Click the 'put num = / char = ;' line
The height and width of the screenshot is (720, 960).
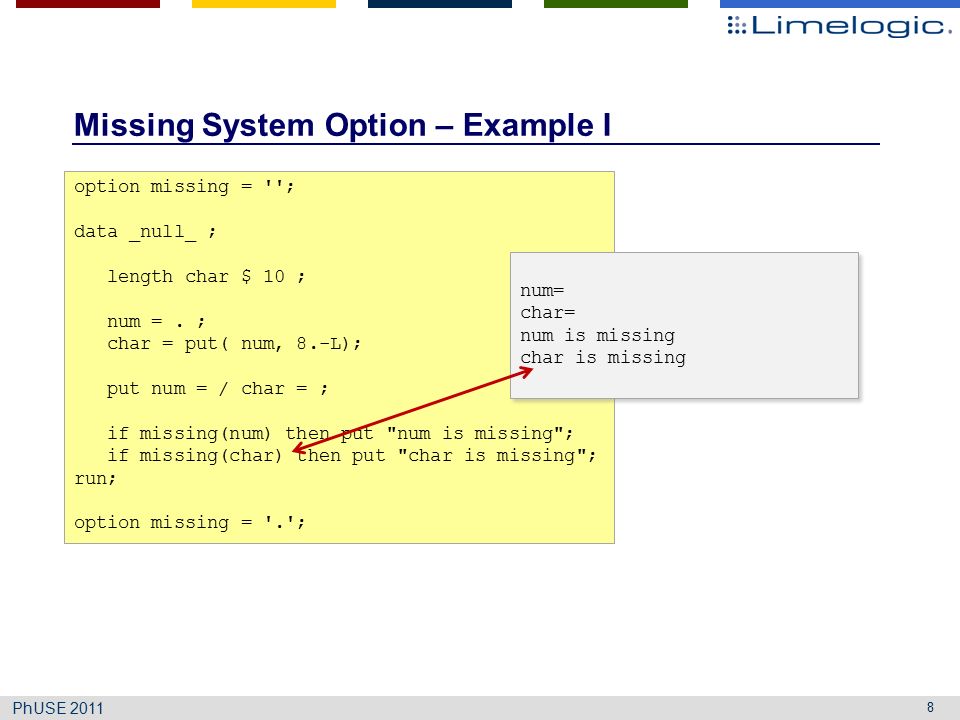pos(217,389)
